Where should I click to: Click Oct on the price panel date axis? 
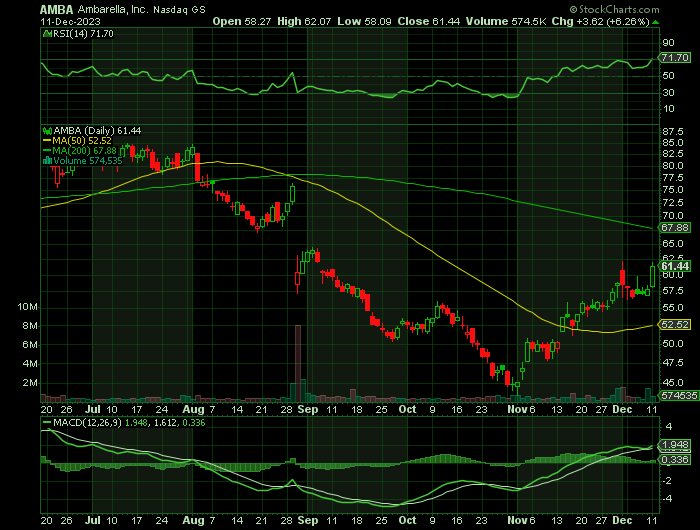click(407, 409)
